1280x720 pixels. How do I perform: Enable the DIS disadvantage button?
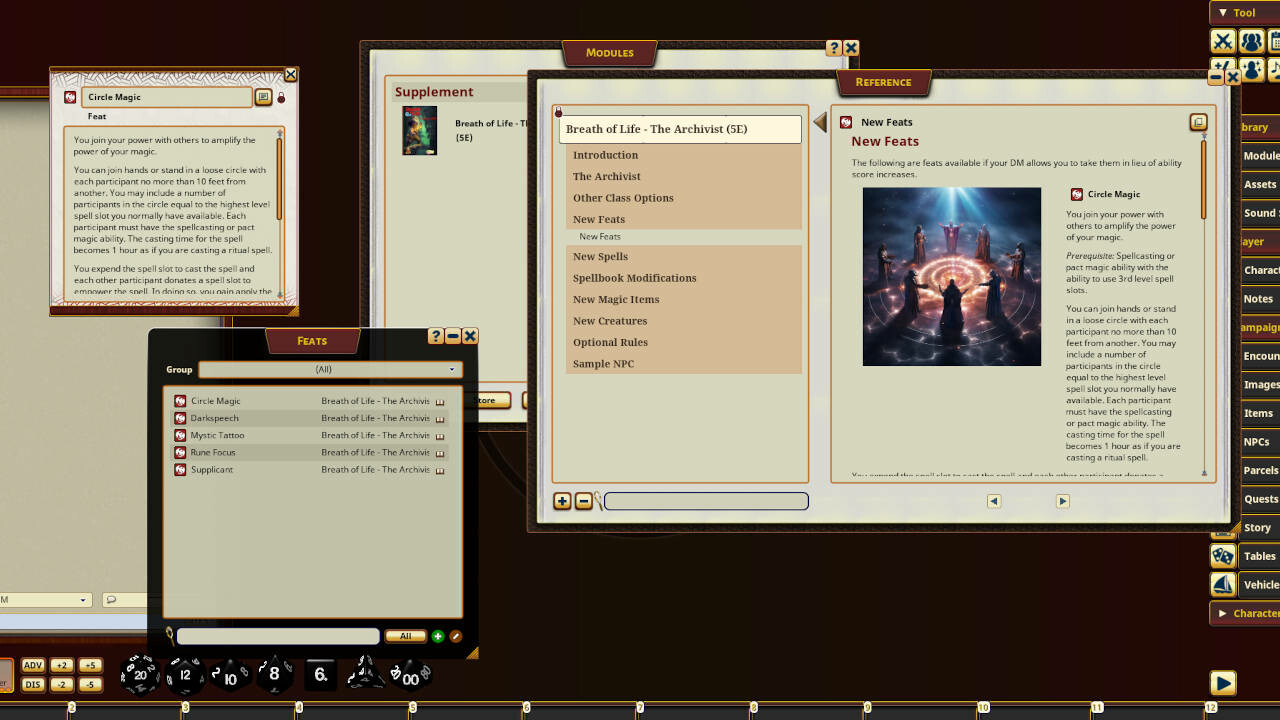pos(33,684)
